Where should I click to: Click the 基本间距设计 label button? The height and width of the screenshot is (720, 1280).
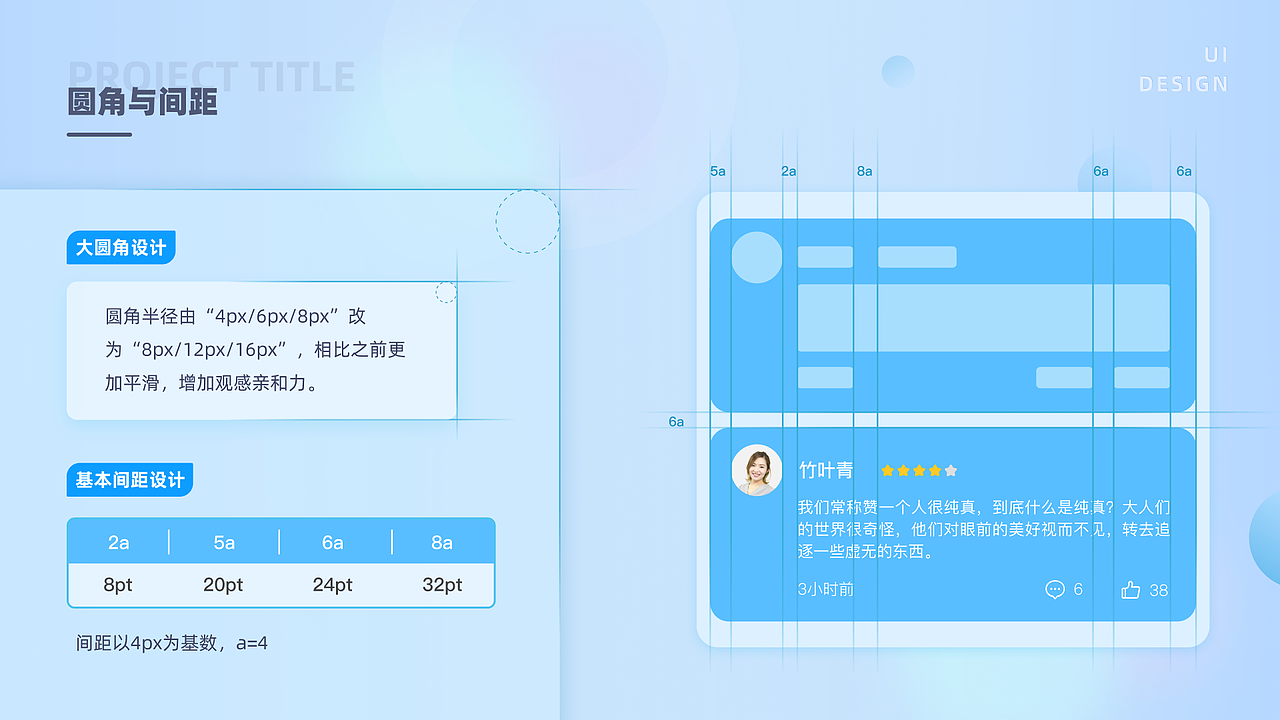coord(130,480)
